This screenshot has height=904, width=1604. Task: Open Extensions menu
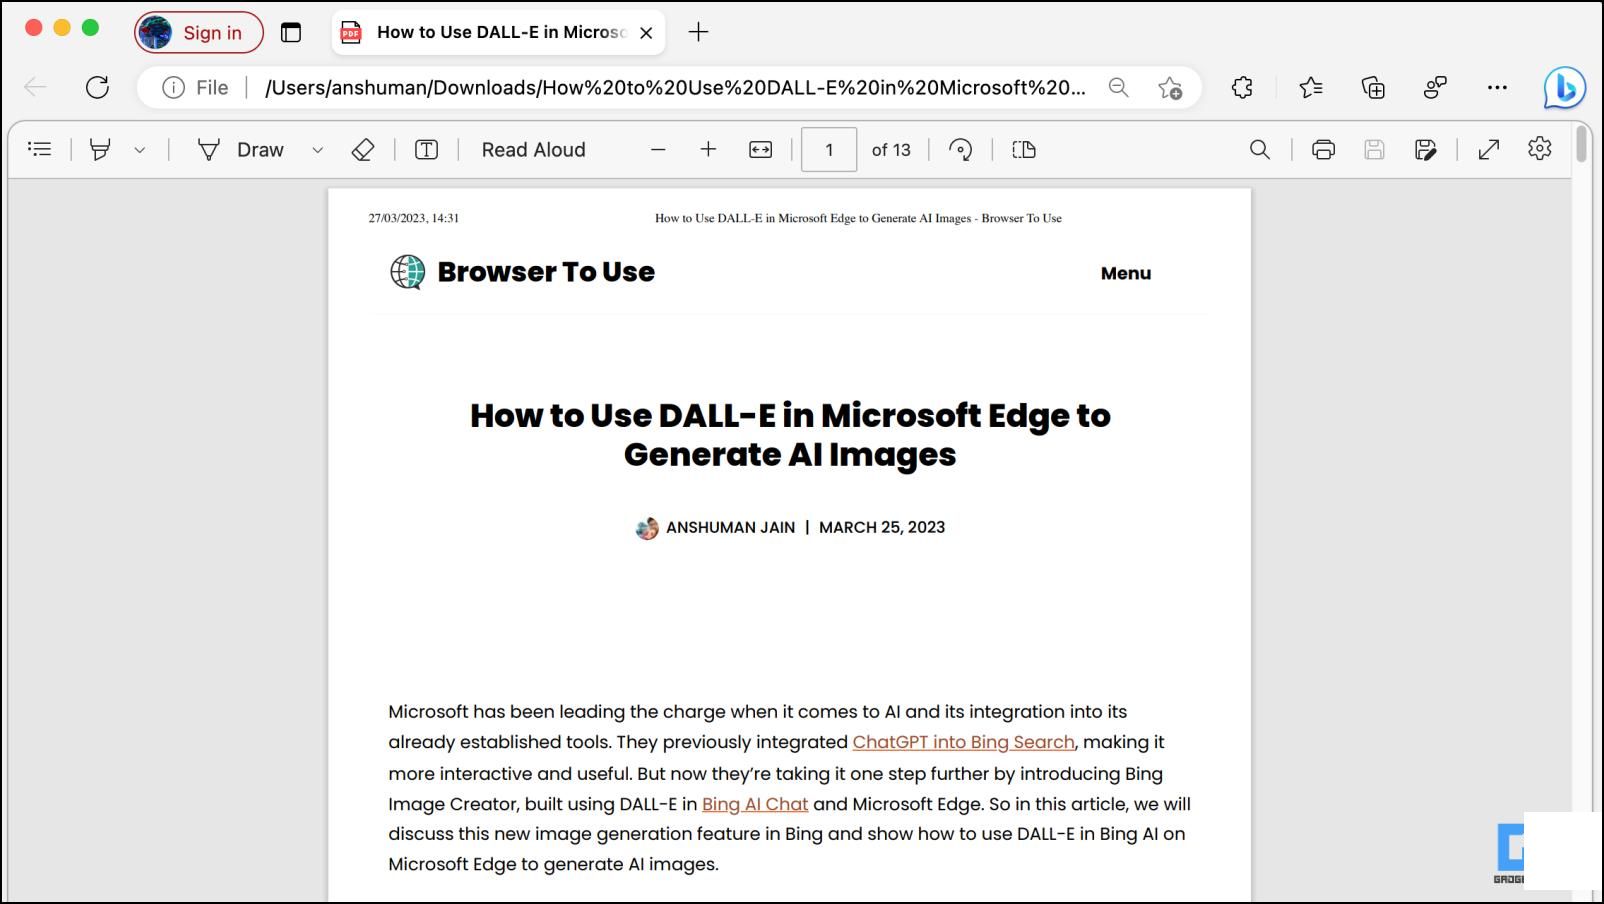pos(1242,88)
